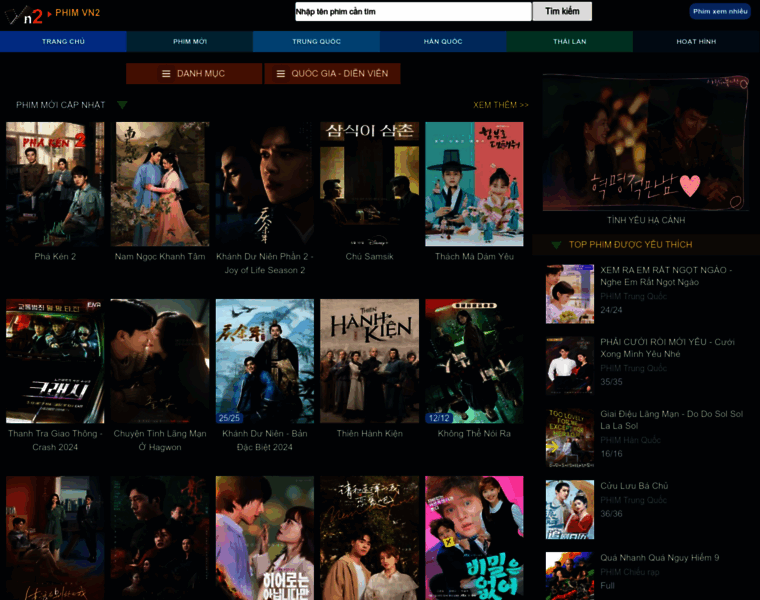Click the PHẢI CƯỚI RỒI MỚI YÊU title
The image size is (760, 600).
tap(667, 348)
